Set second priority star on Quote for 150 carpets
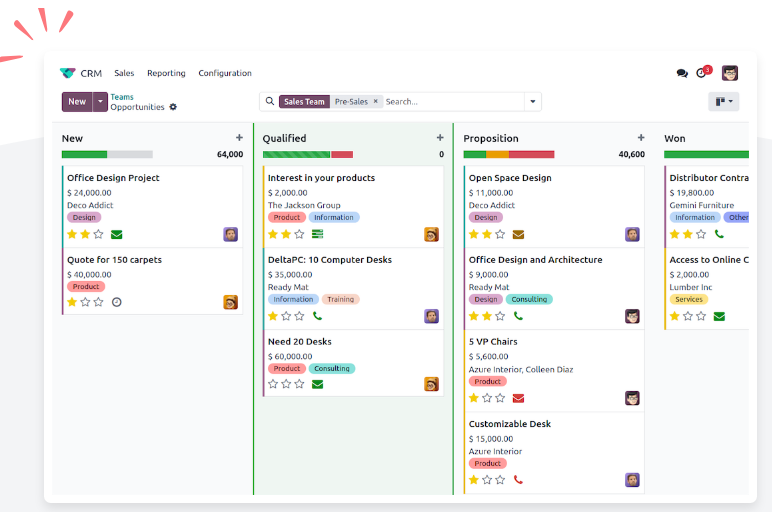This screenshot has width=772, height=512. [x=85, y=302]
